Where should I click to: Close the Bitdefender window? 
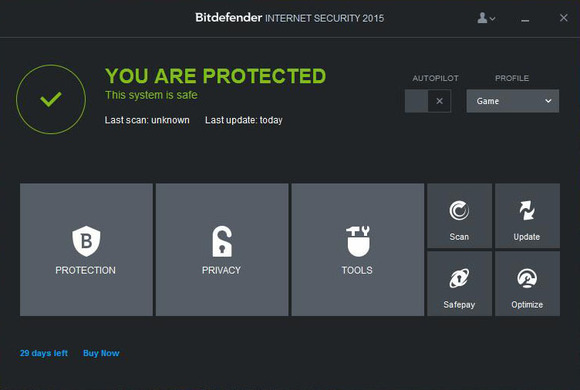563,18
